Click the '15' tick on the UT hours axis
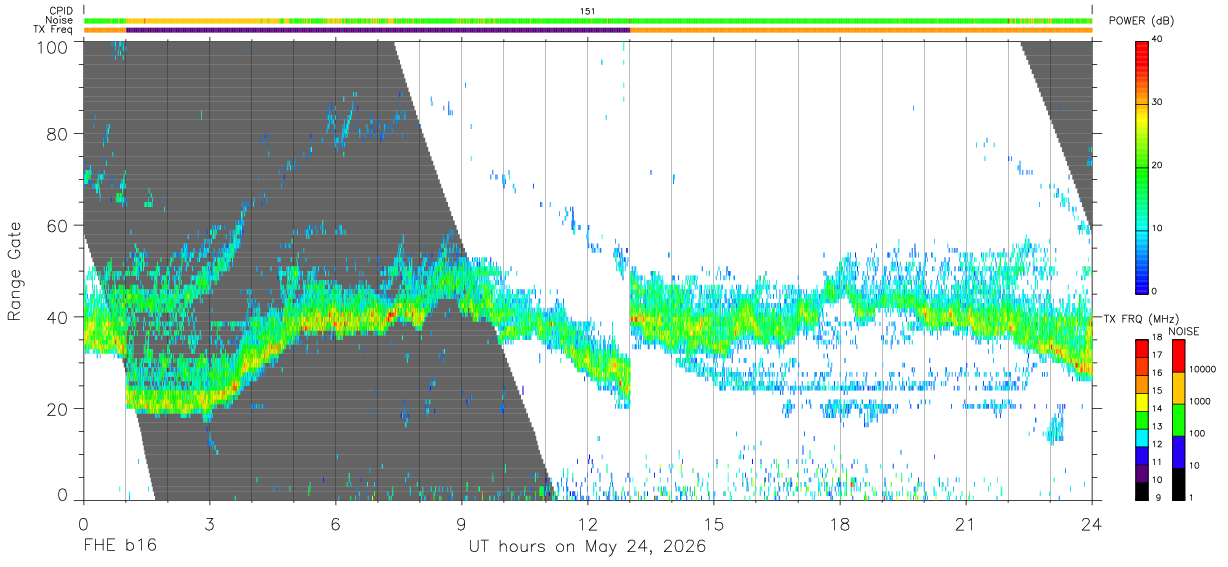The height and width of the screenshot is (567, 1228). 714,524
